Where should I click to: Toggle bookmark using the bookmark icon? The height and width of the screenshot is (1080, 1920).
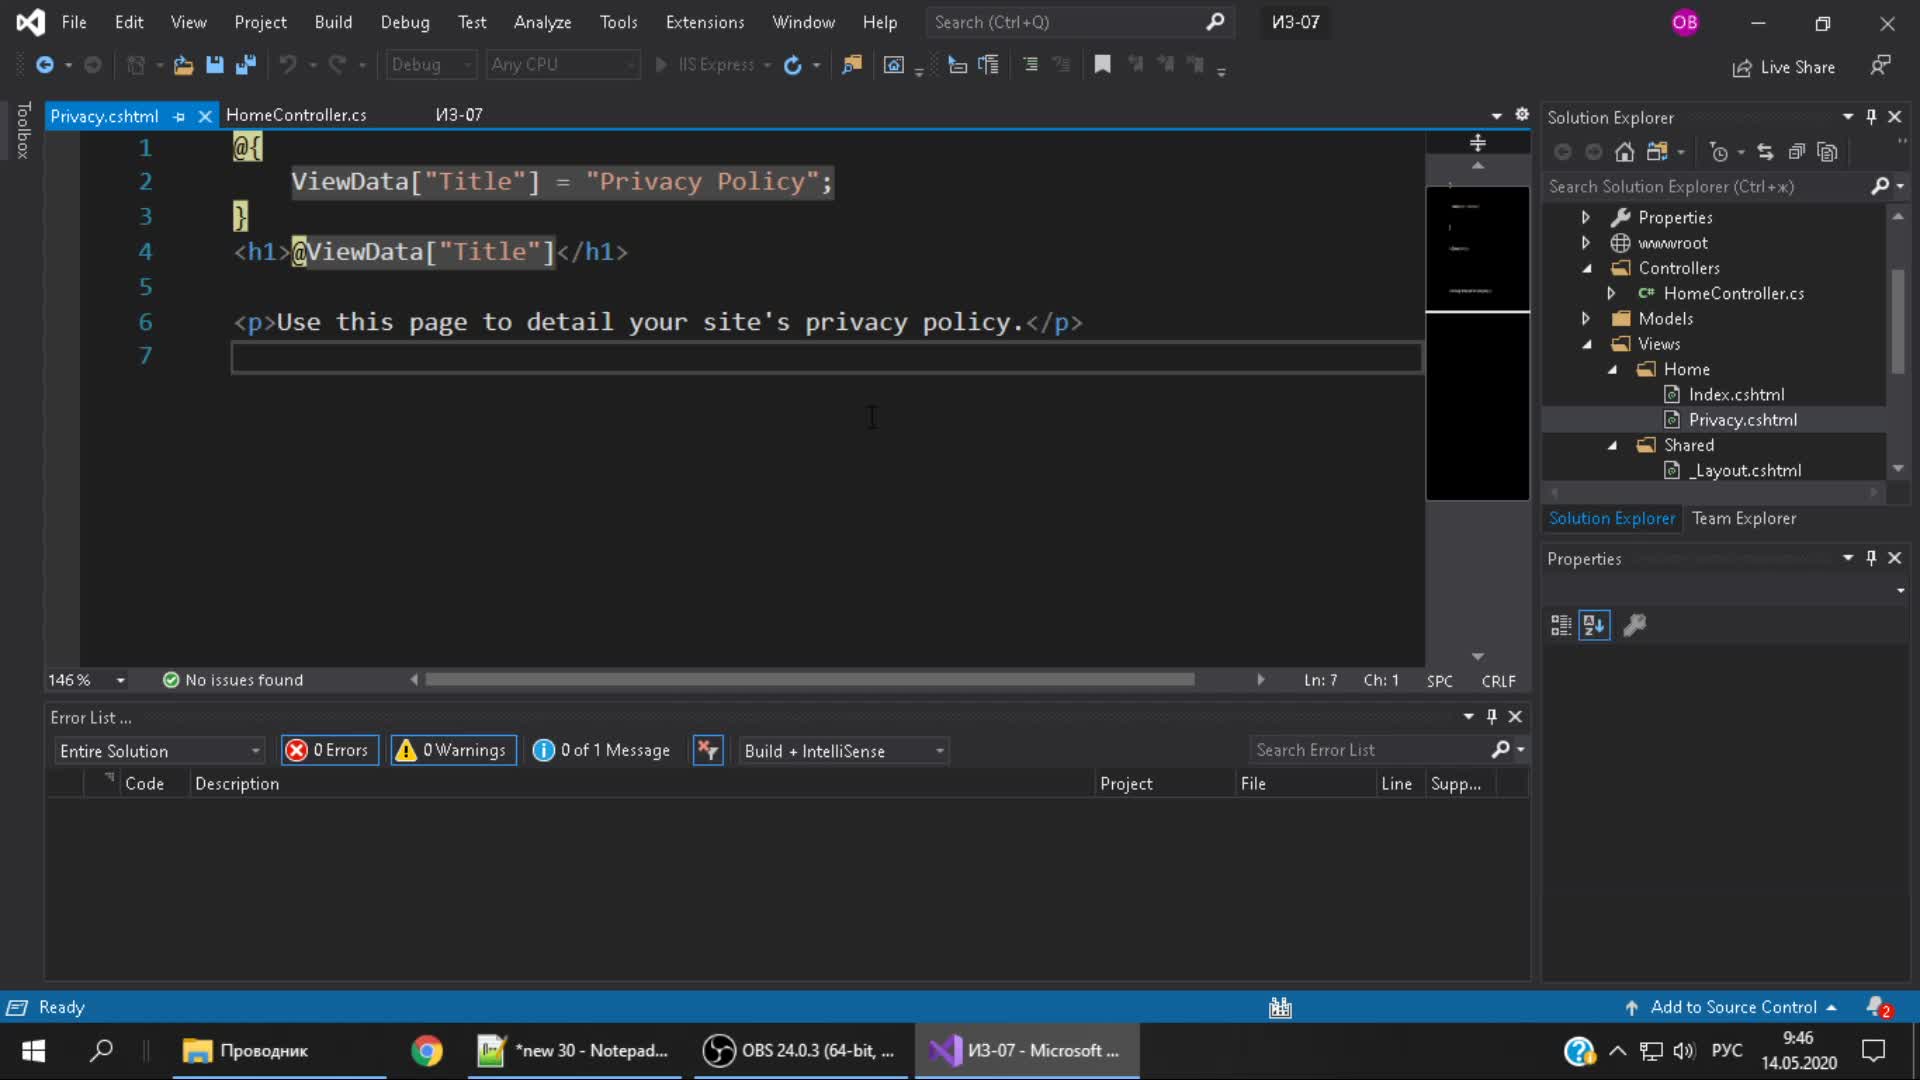tap(1102, 65)
